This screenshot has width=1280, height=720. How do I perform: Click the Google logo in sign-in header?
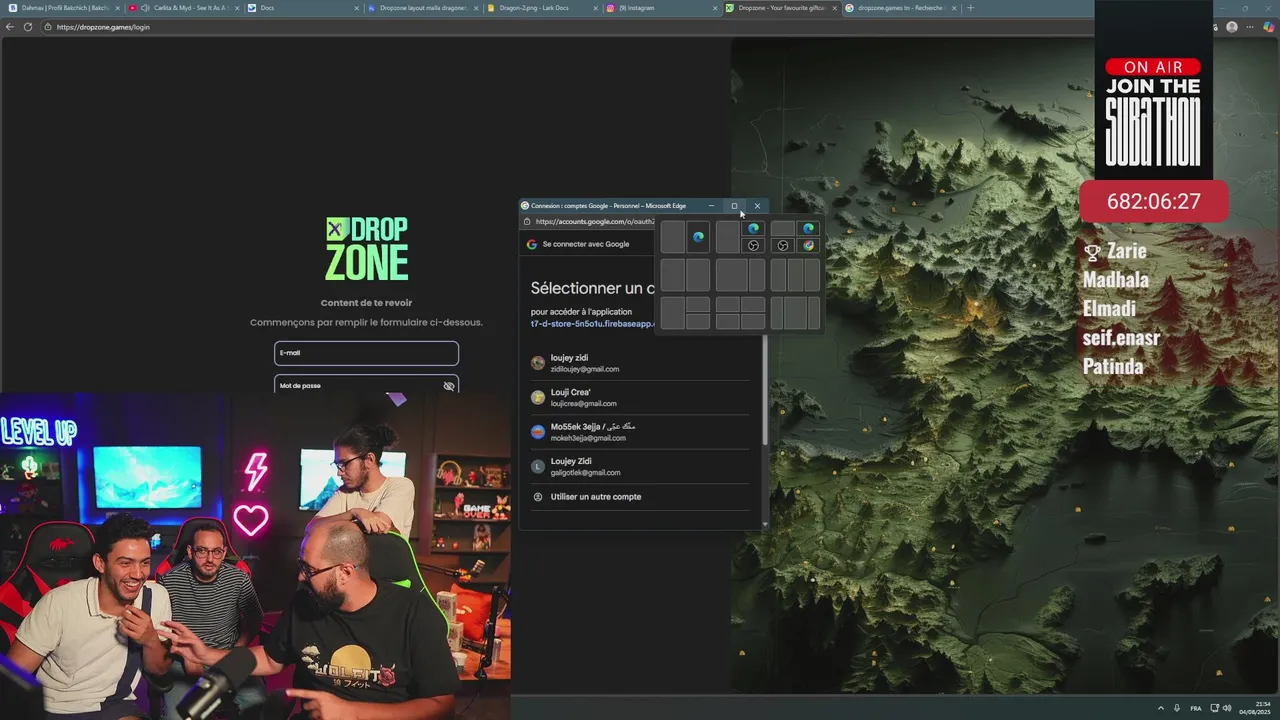pyautogui.click(x=532, y=244)
